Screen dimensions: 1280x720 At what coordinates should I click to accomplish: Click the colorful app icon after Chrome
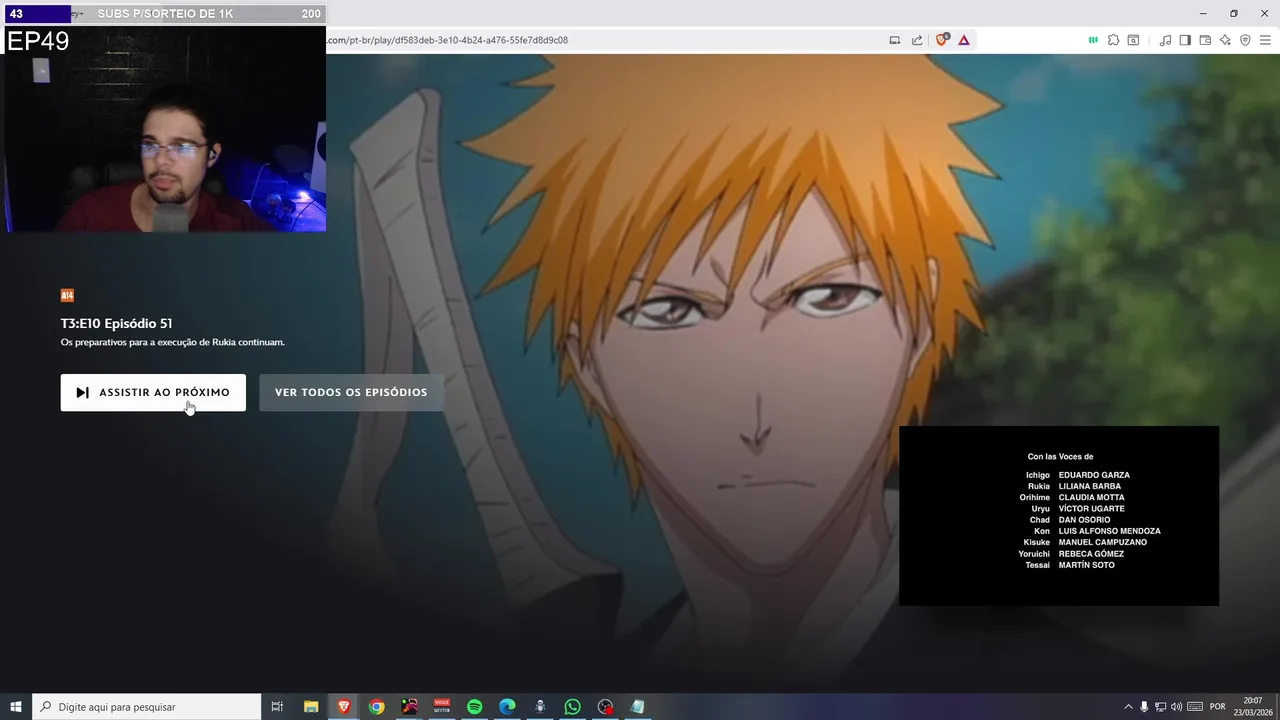(x=409, y=707)
